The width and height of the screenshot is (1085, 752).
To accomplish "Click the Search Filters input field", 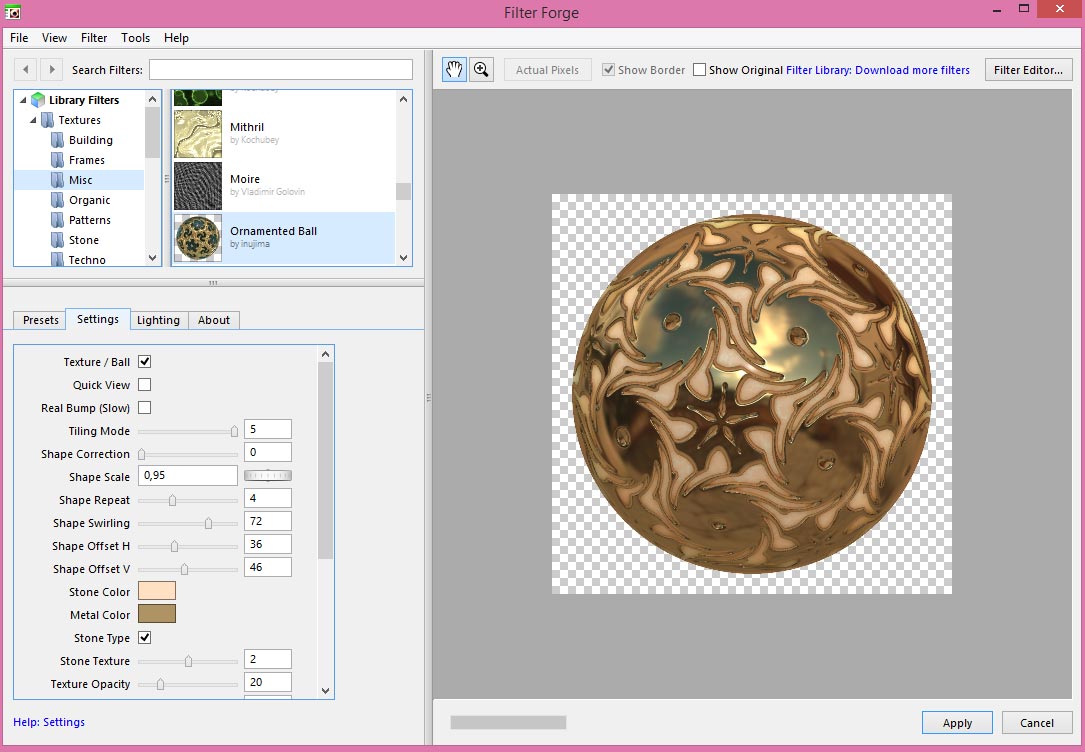I will click(280, 70).
